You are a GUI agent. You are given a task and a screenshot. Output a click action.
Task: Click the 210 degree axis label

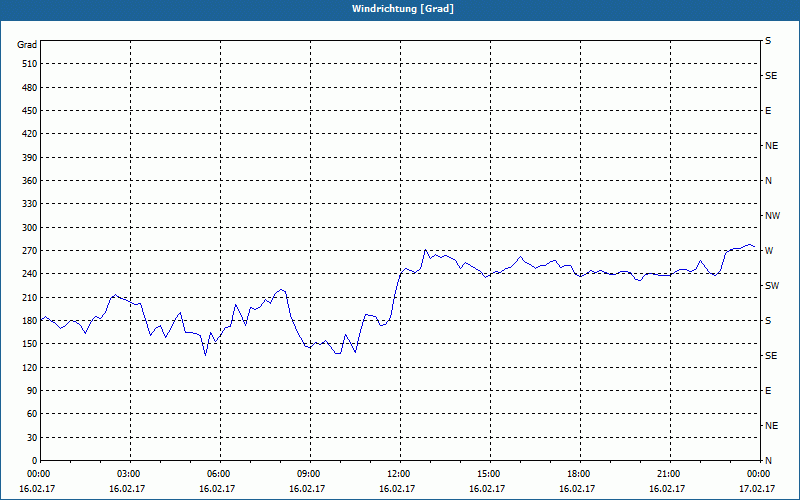pyautogui.click(x=30, y=297)
